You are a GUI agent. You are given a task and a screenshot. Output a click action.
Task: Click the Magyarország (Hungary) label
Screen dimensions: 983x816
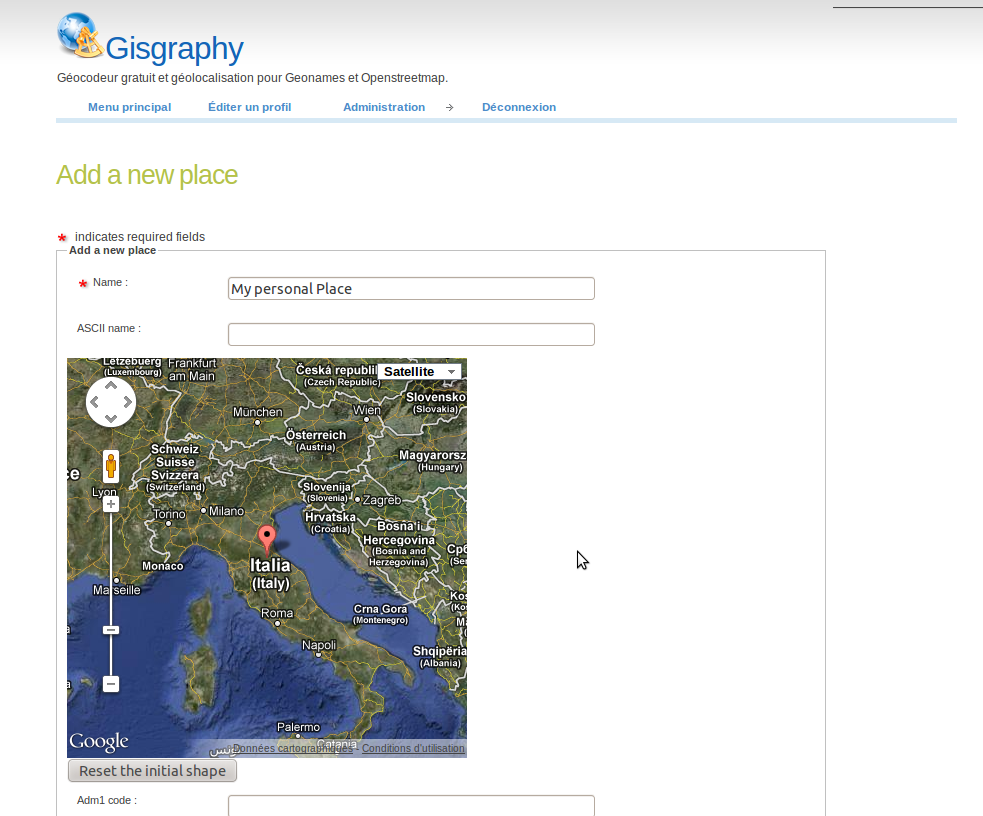[433, 461]
